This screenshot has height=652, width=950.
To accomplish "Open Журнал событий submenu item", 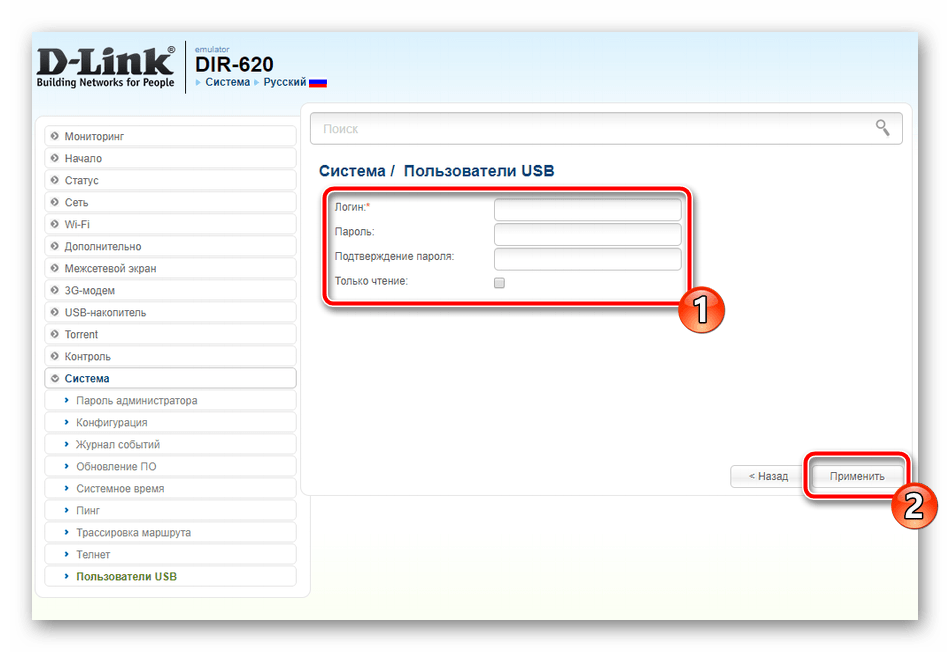I will pos(170,444).
